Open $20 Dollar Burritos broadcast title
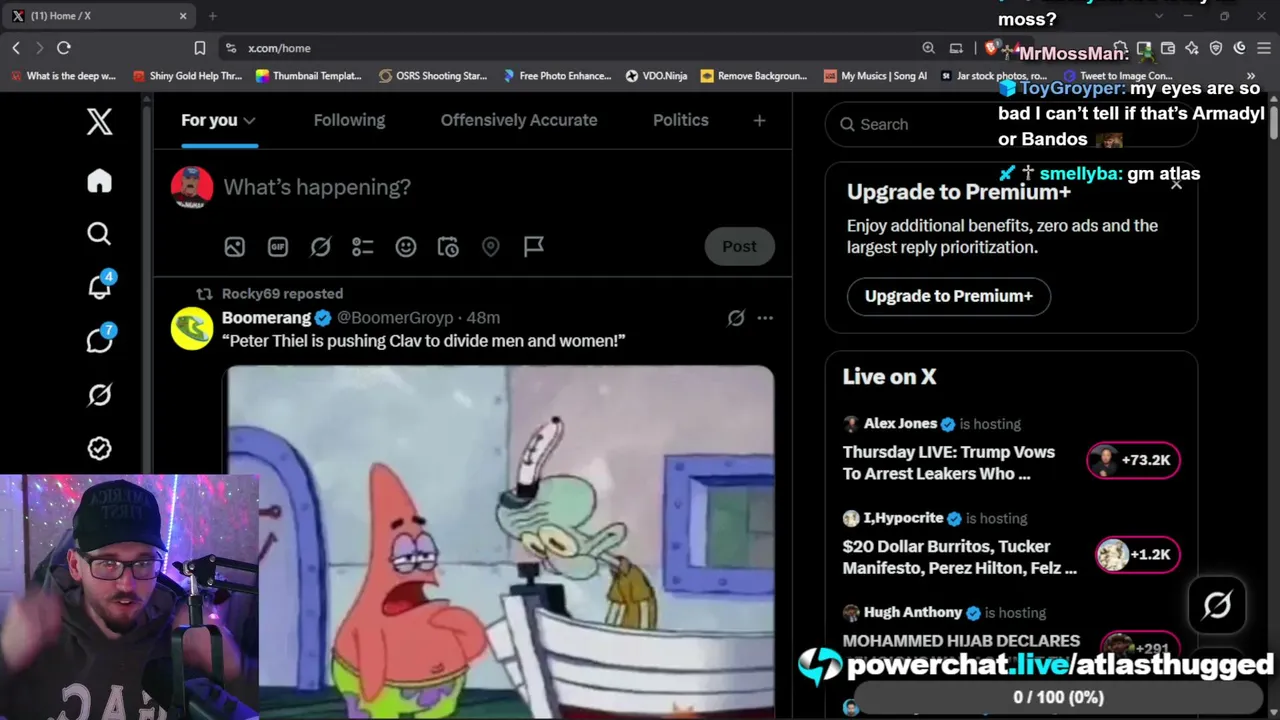1280x720 pixels. click(x=959, y=557)
